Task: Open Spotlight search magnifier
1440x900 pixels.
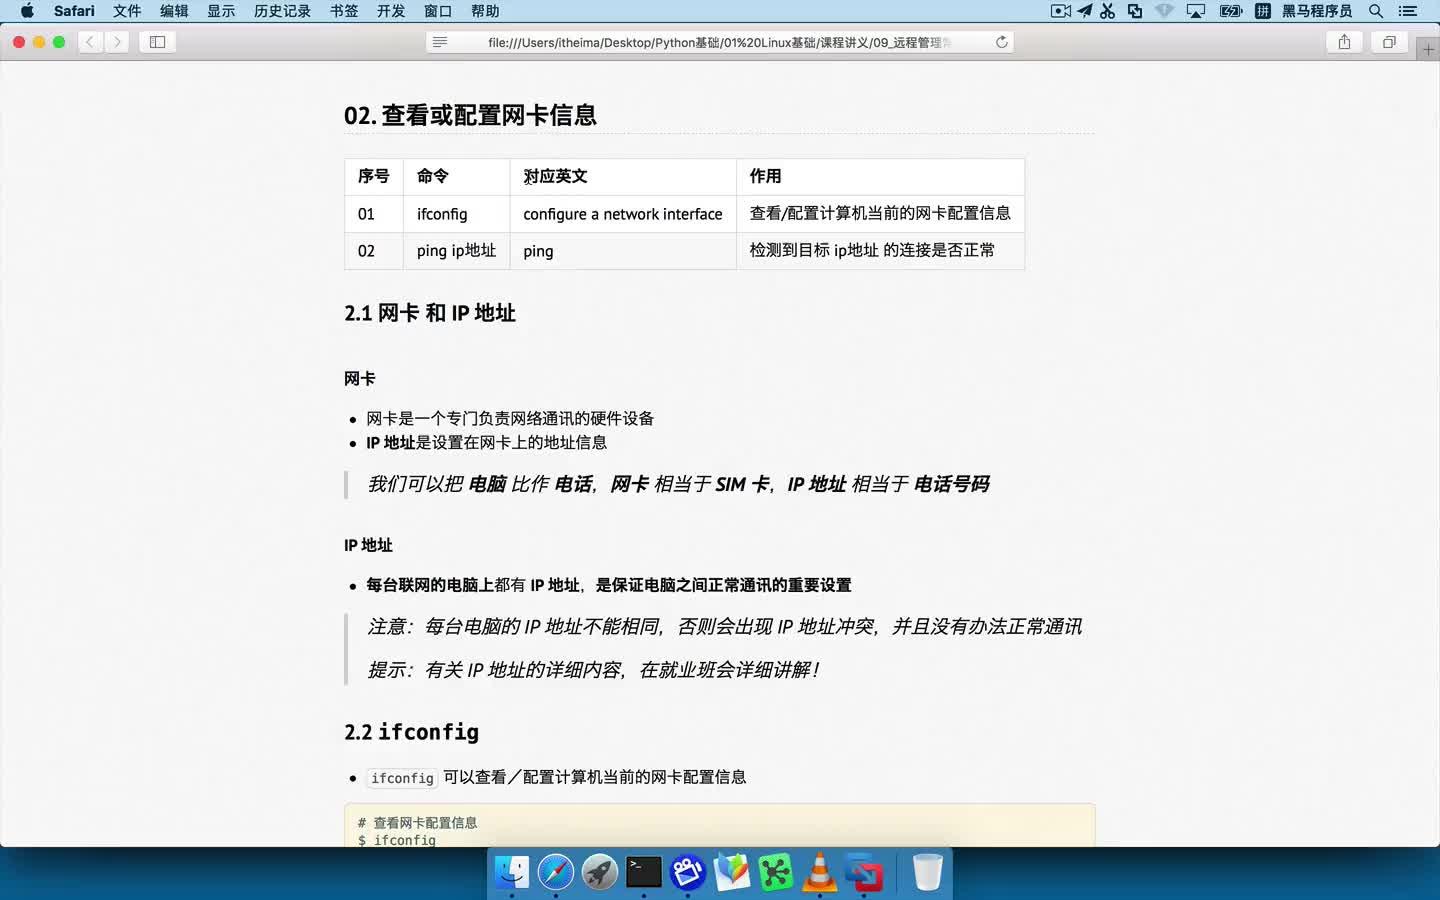Action: (x=1376, y=11)
